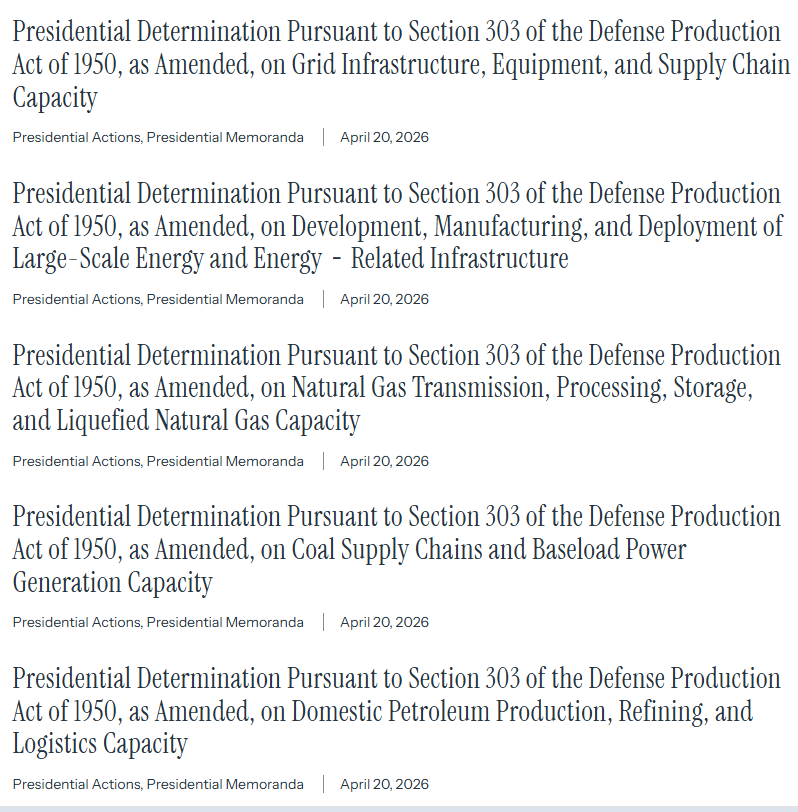The image size is (798, 812).
Task: Select Presidential Memoranda under Large-Scale Energy article
Action: pyautogui.click(x=225, y=299)
